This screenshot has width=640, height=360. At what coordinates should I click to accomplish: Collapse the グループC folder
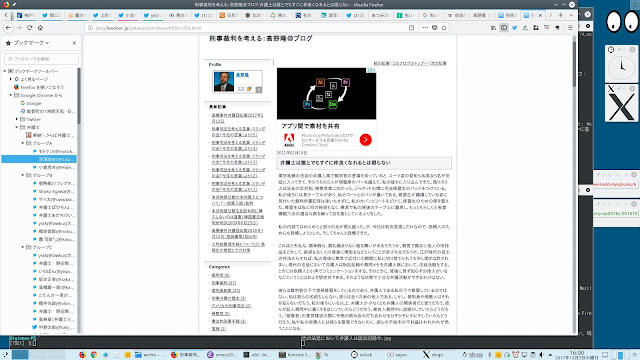point(23,247)
